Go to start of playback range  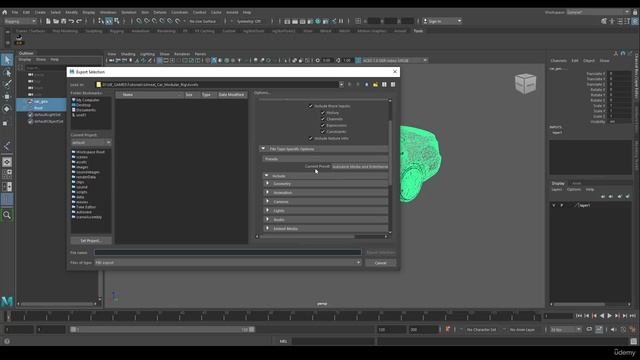579,316
